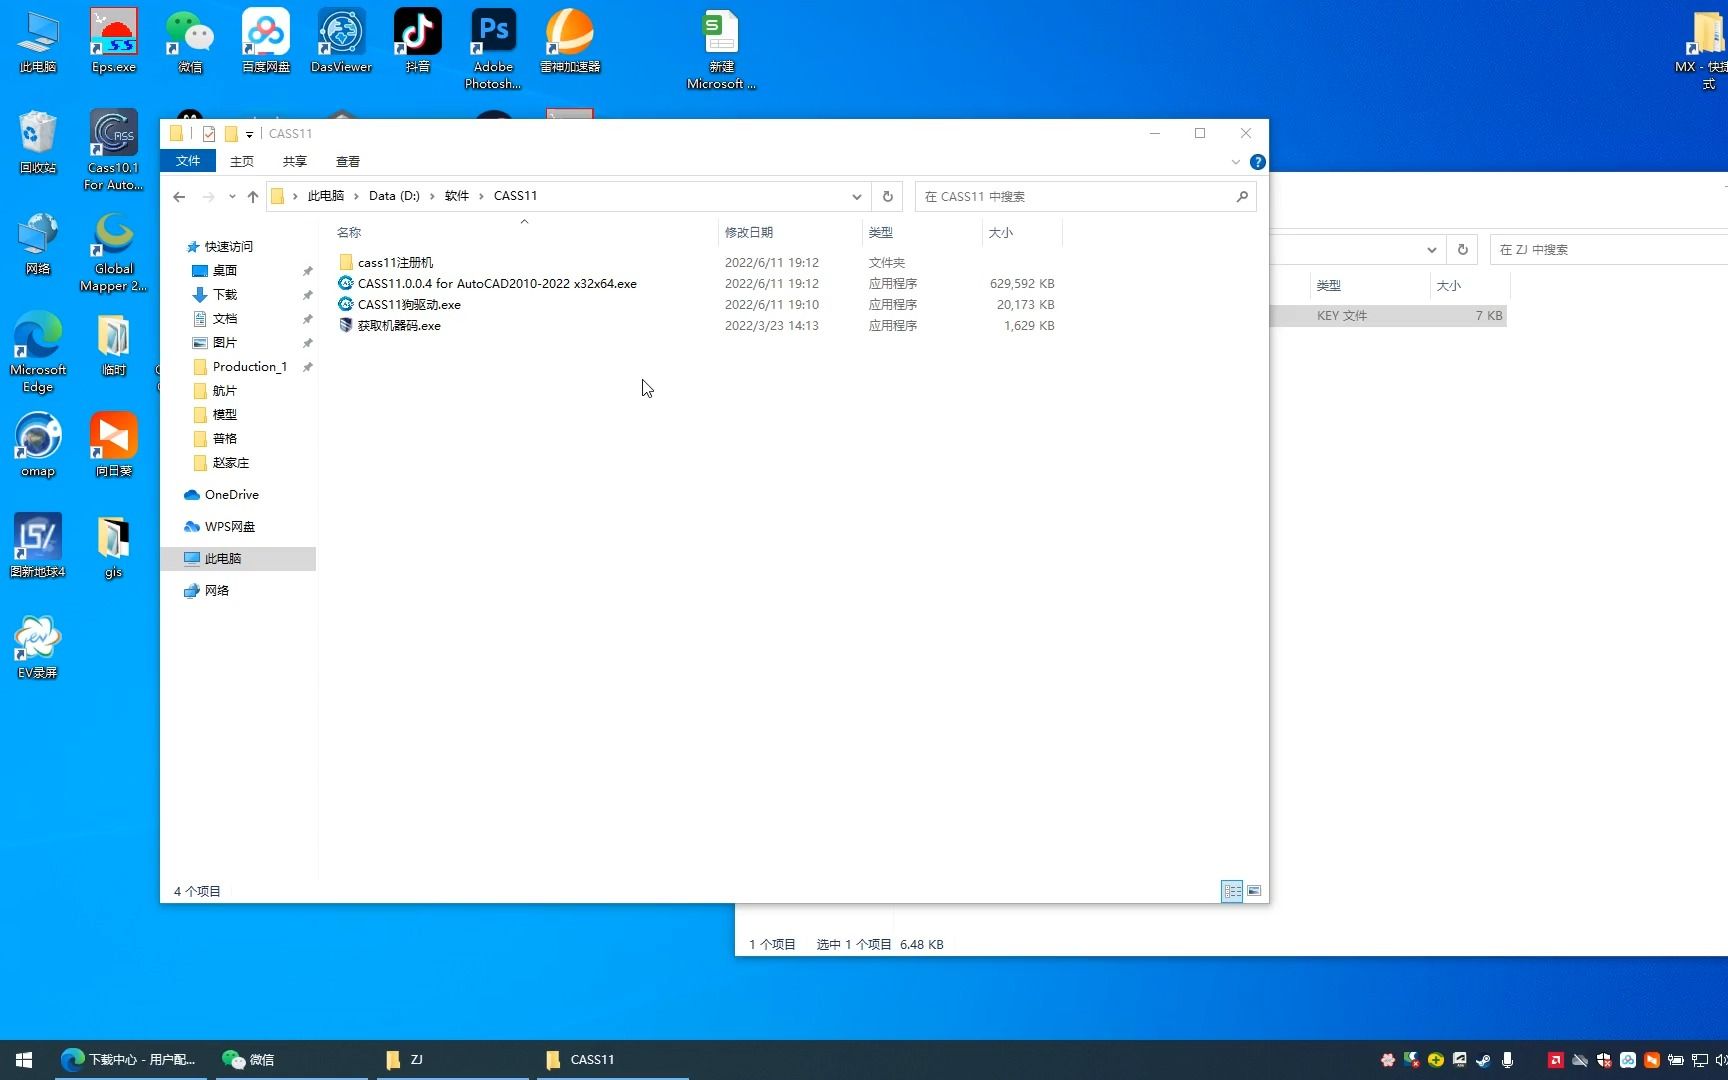Launch DasViewer from the desktop

coord(340,30)
